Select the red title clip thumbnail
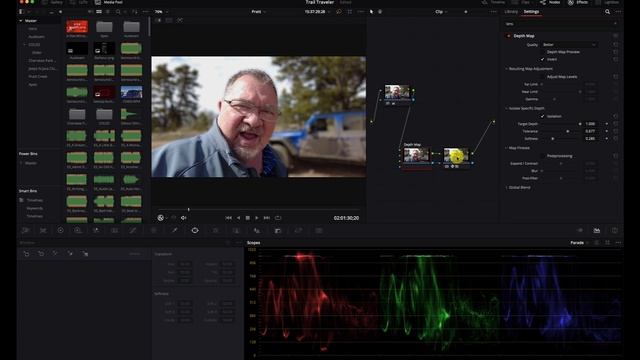The height and width of the screenshot is (360, 640). tap(77, 27)
